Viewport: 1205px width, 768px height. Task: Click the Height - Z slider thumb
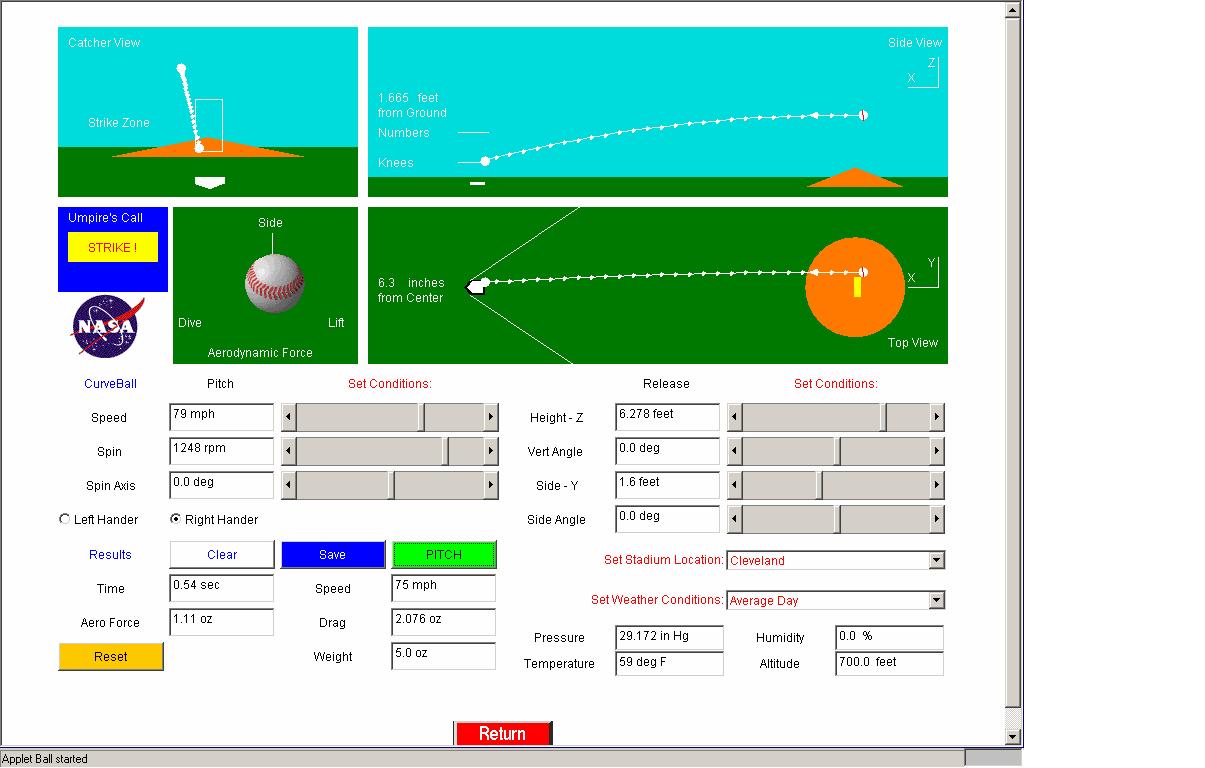click(x=883, y=417)
